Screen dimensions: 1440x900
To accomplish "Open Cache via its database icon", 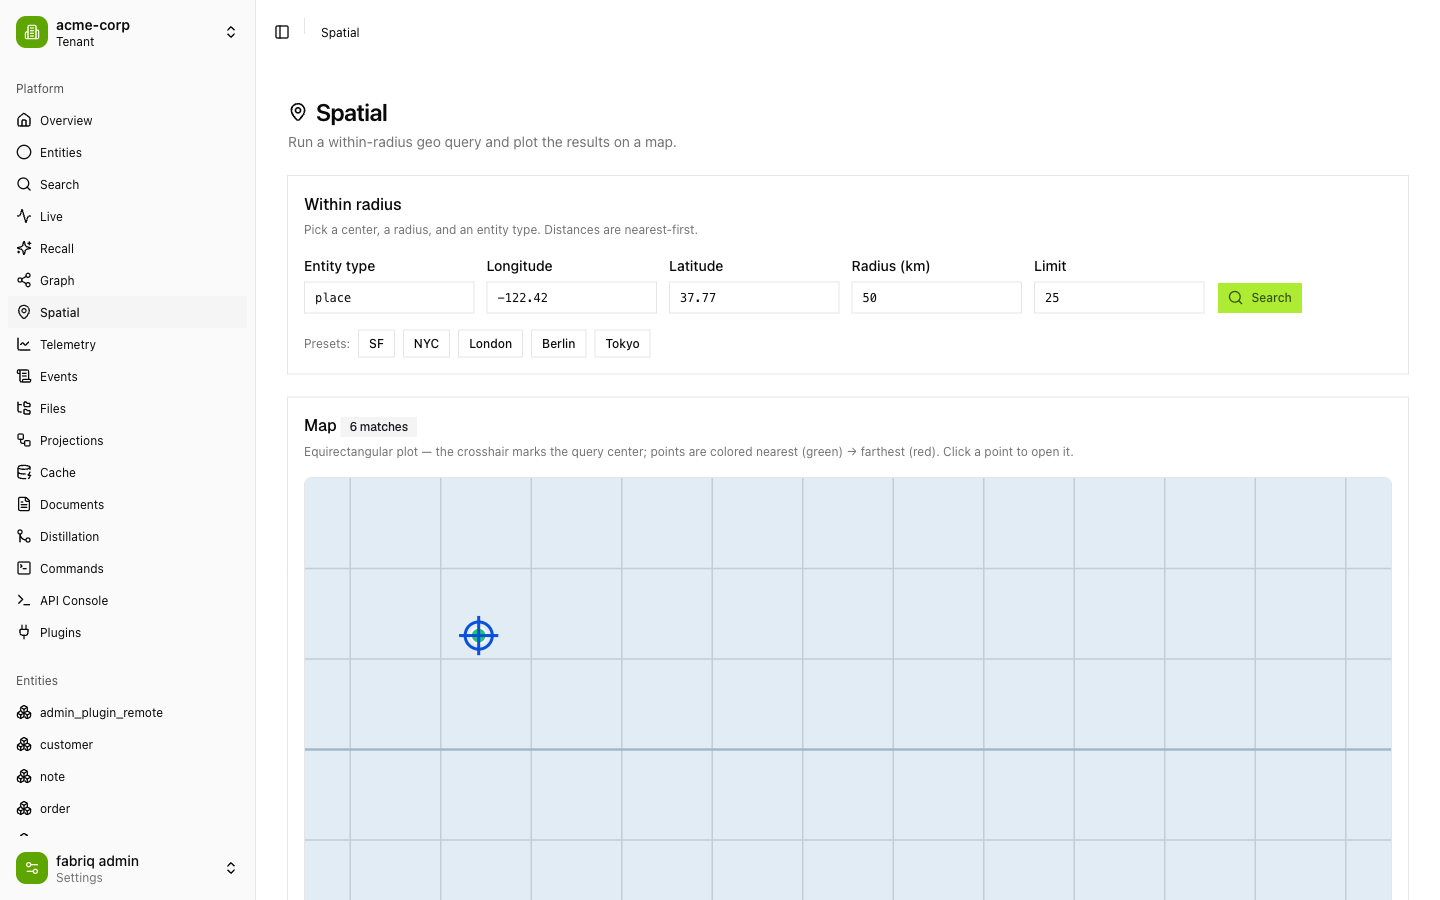I will tap(24, 472).
